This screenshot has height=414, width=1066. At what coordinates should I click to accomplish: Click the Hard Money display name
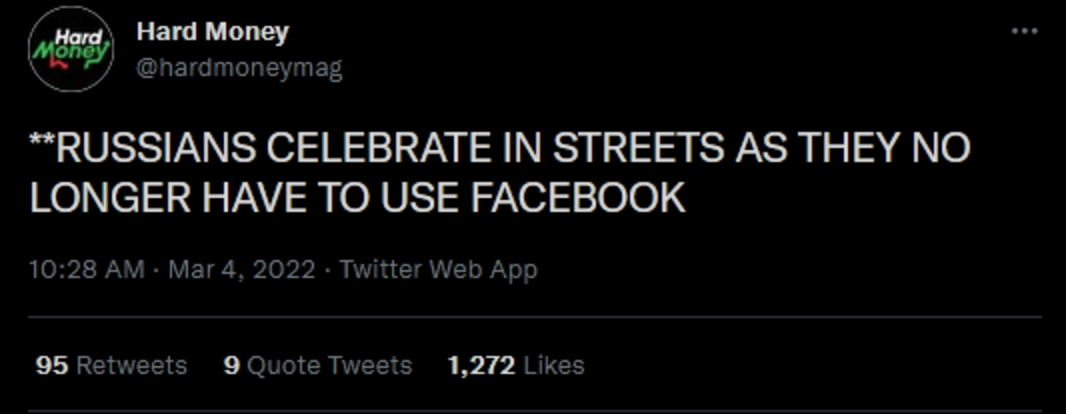(212, 32)
